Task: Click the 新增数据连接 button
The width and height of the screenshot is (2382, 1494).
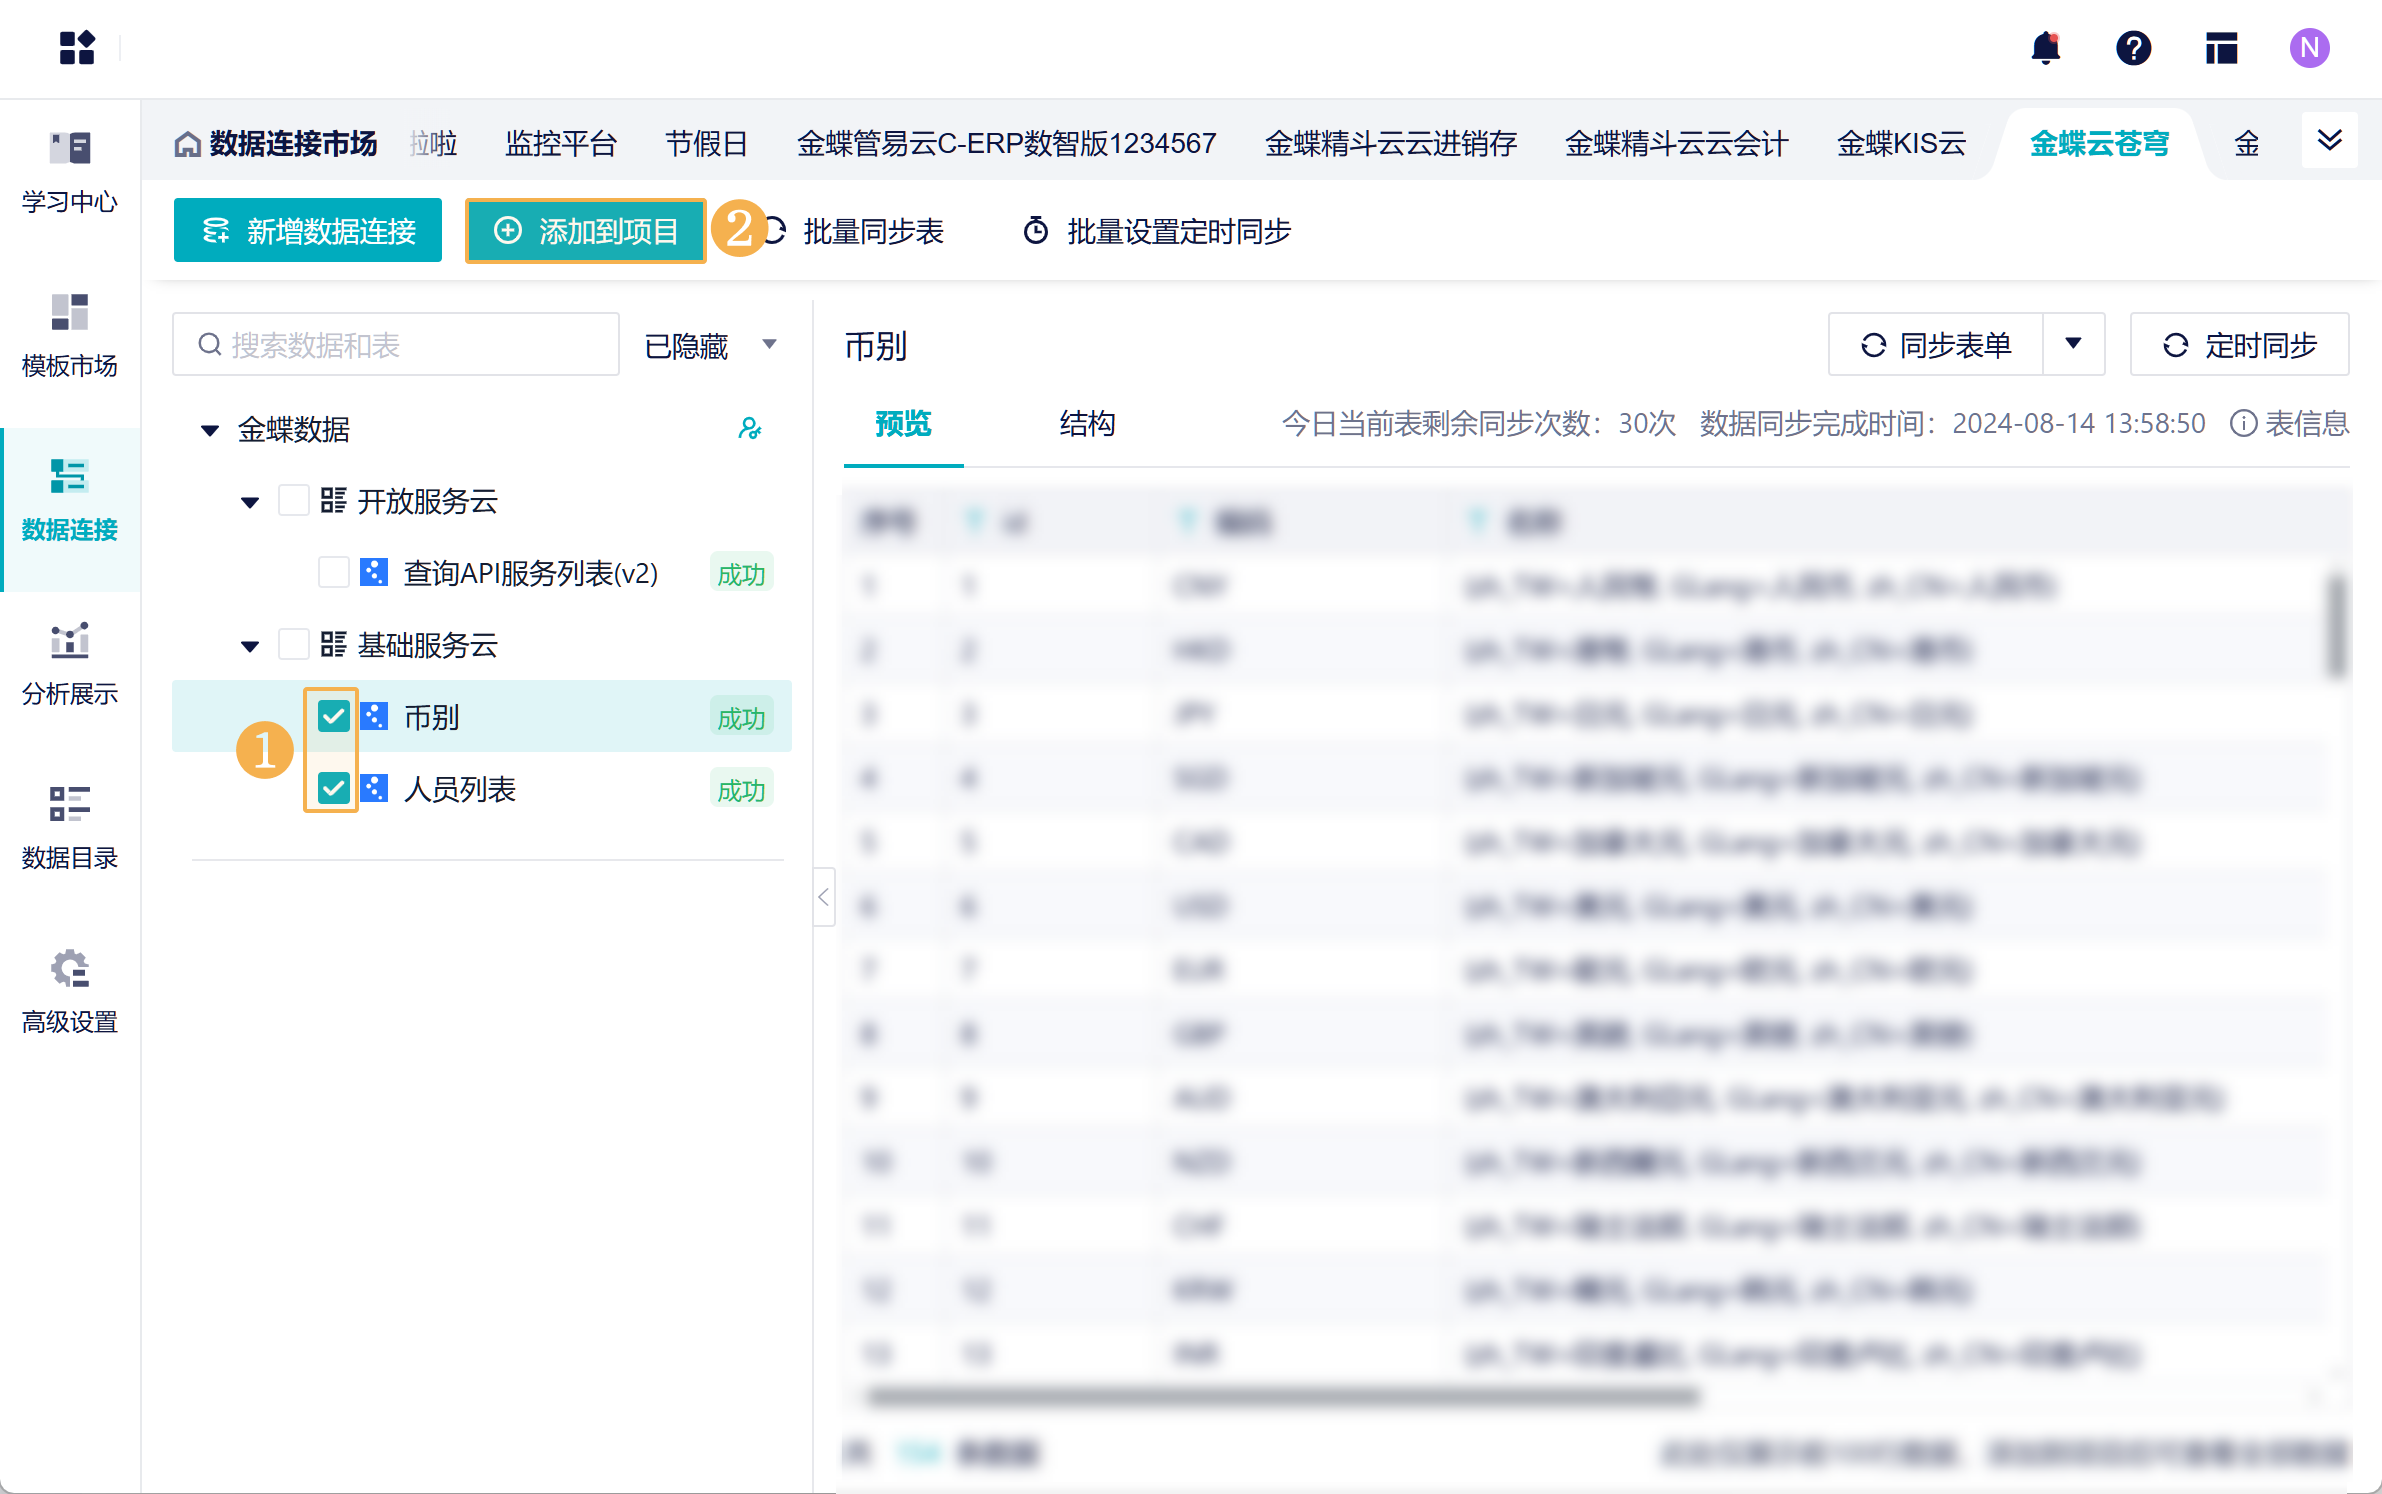Action: click(308, 231)
